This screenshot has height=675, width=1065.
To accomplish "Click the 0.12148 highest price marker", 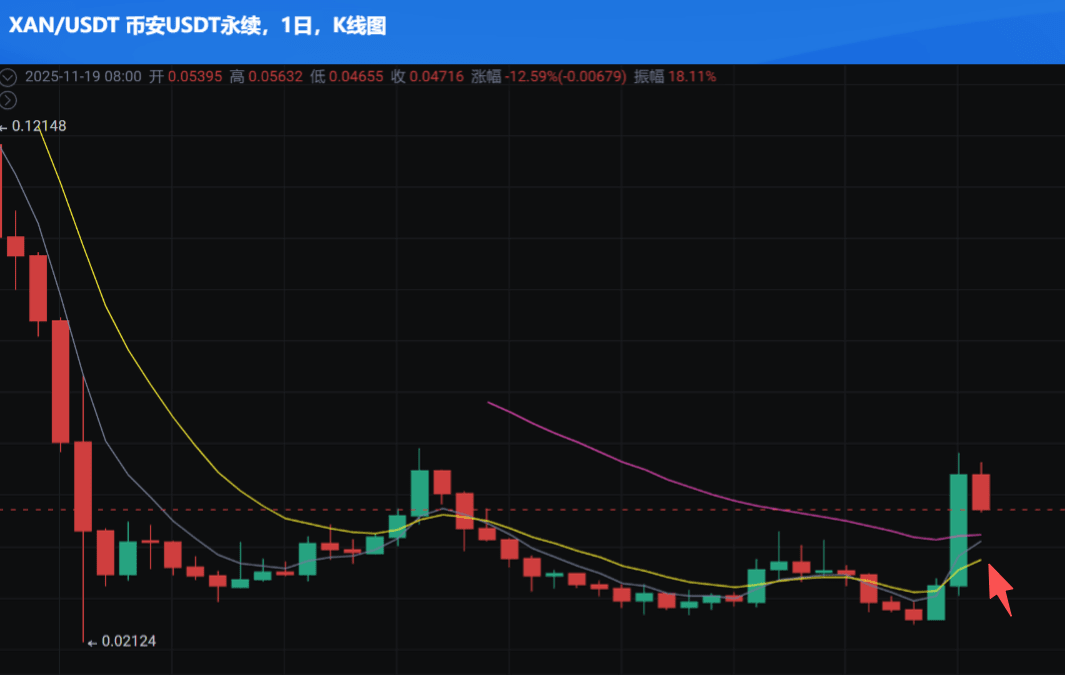I will click(x=40, y=126).
